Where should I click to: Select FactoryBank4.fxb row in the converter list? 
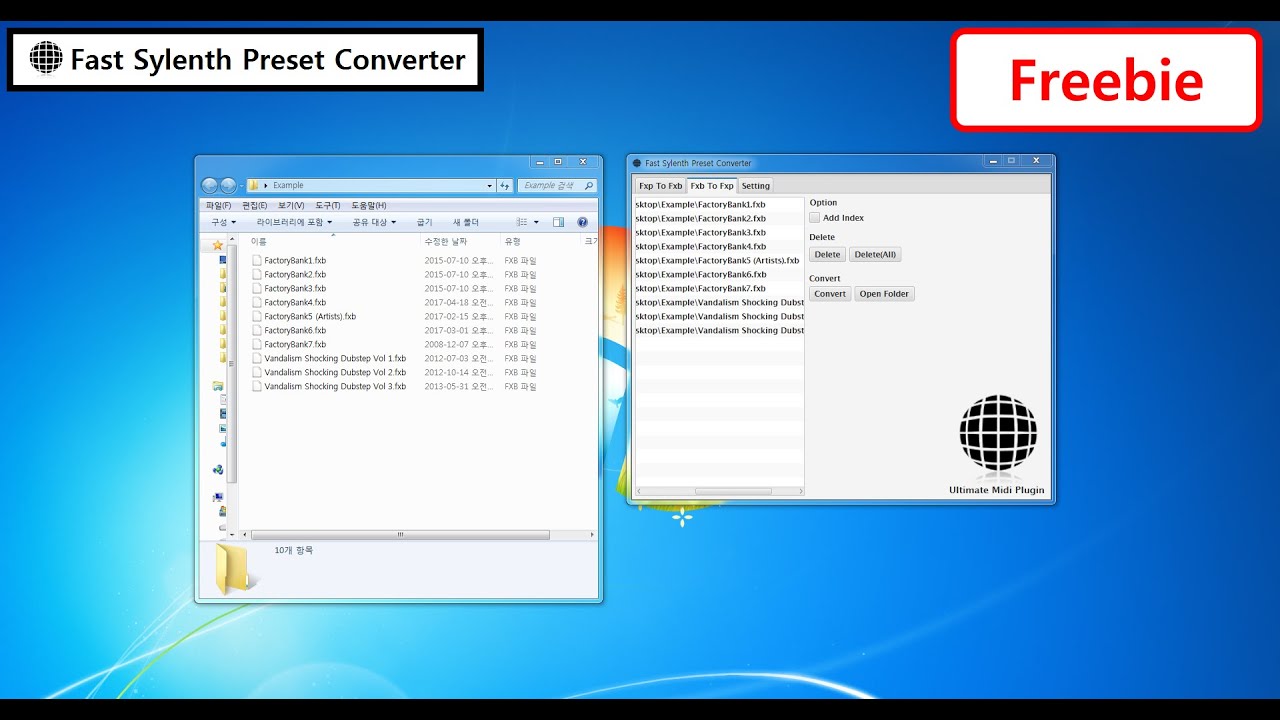(719, 246)
